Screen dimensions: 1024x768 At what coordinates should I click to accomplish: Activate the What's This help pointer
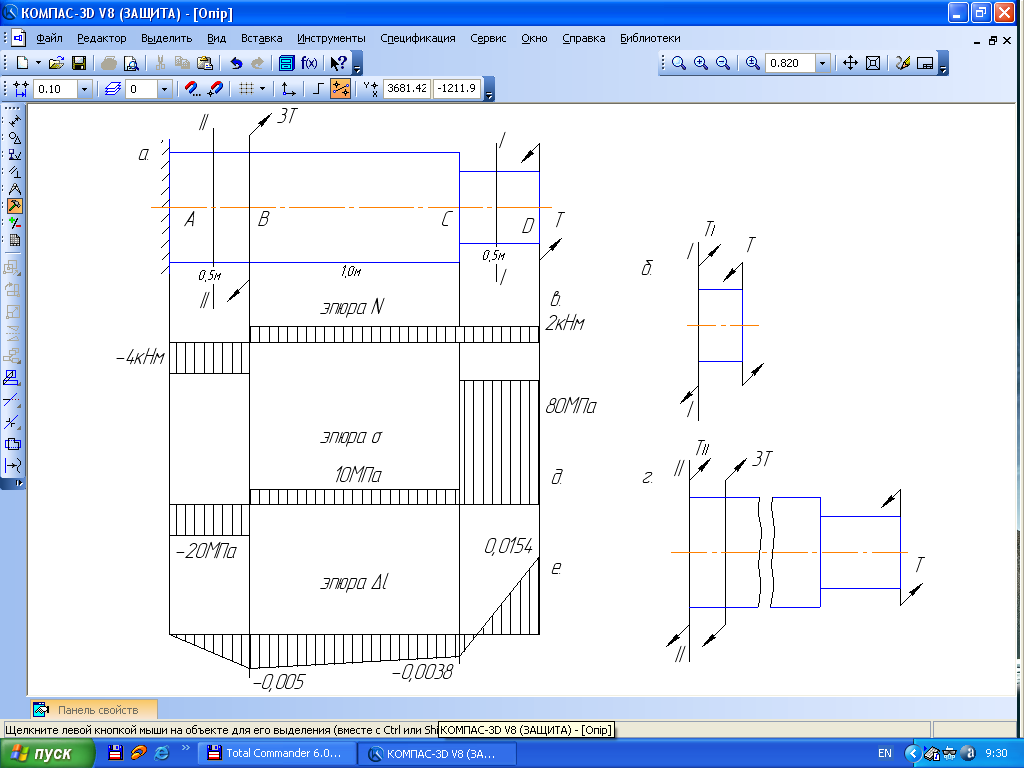(x=338, y=63)
